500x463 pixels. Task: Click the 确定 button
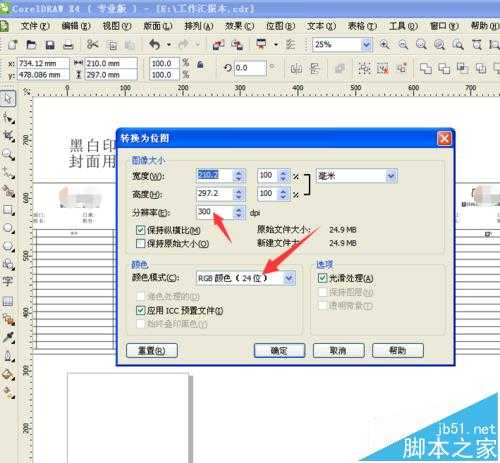[x=279, y=351]
